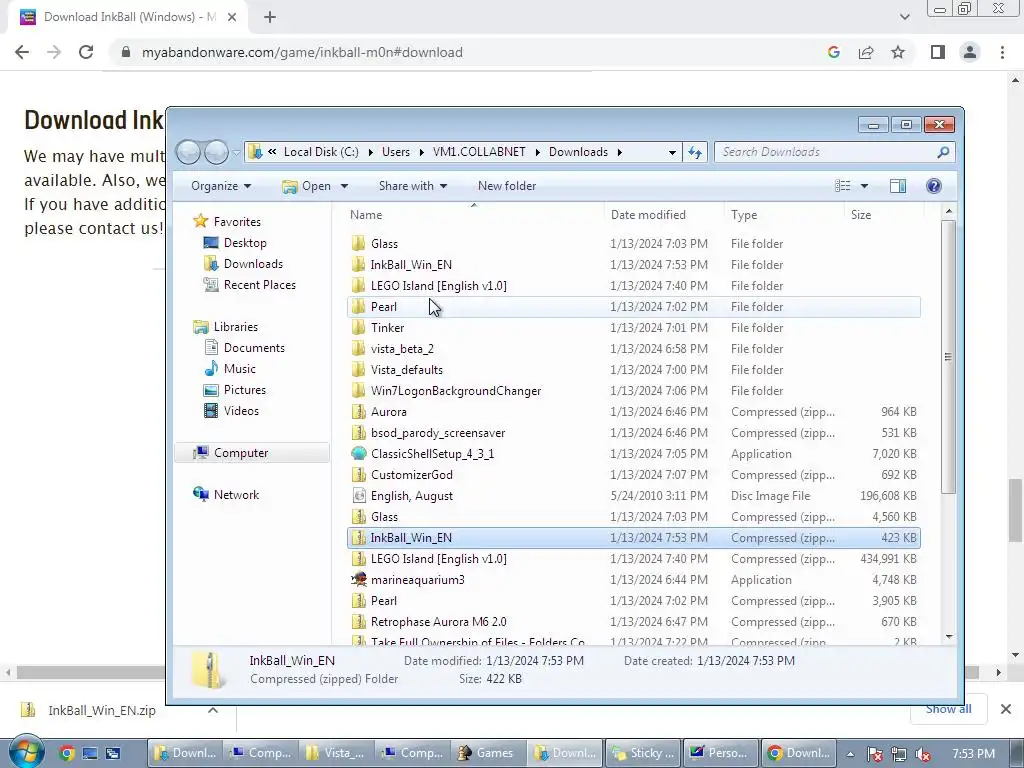Reload the Chrome page

pos(86,52)
